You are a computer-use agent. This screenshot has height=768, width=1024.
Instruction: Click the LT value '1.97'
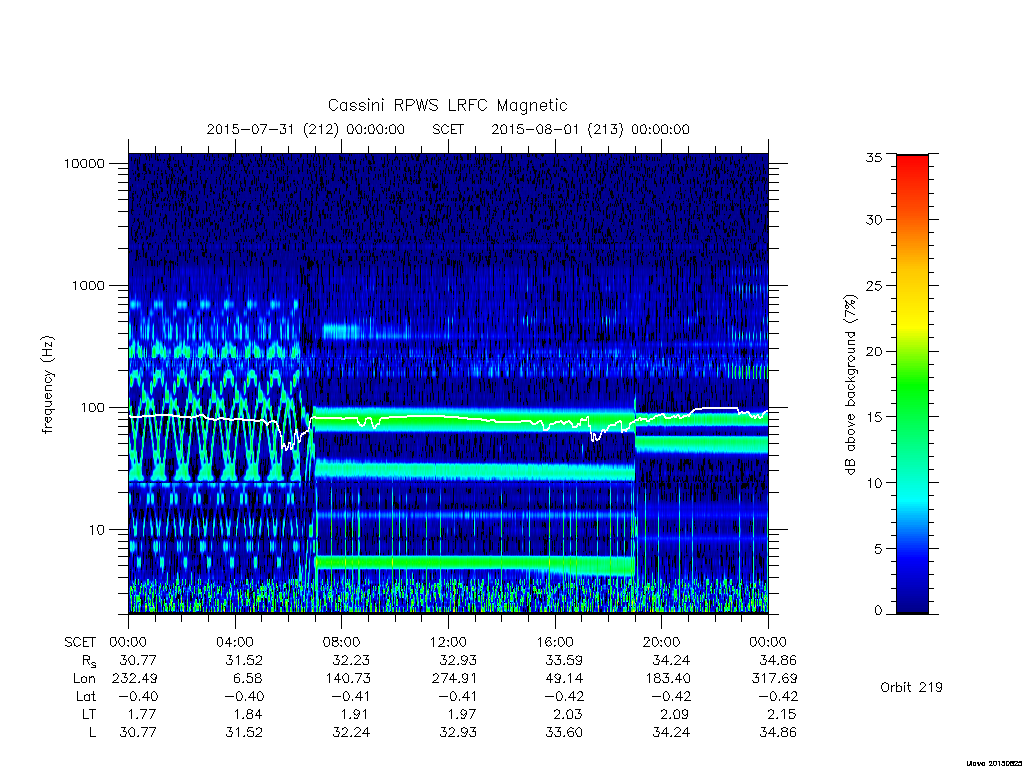(x=462, y=714)
